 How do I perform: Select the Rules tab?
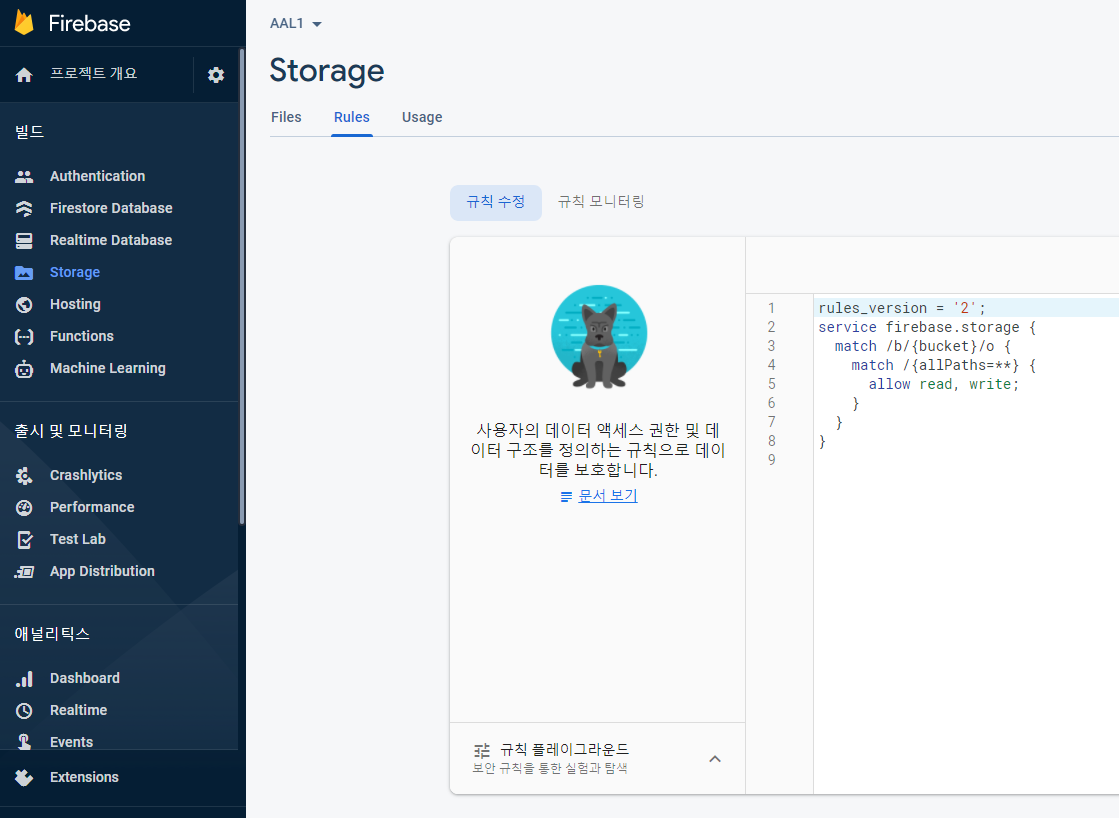click(352, 117)
